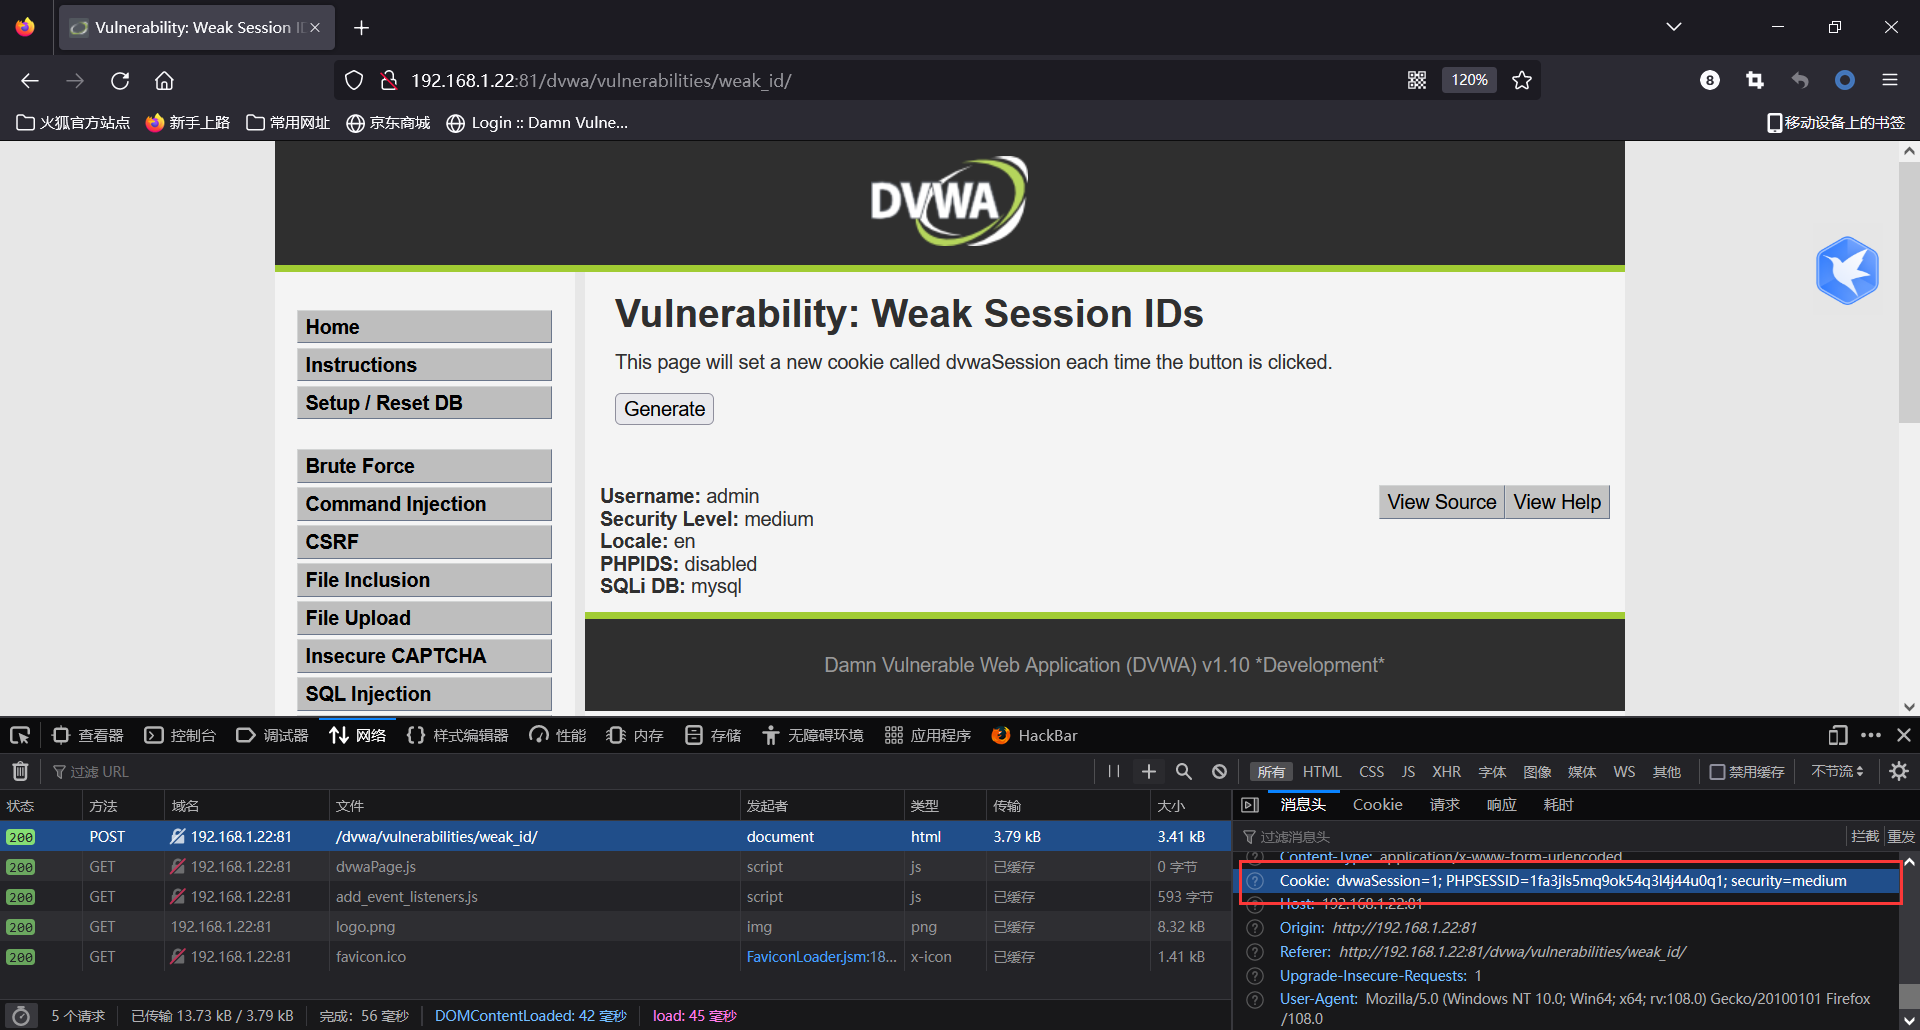The width and height of the screenshot is (1920, 1030).
Task: Toggle responsive design mode
Action: (1838, 736)
